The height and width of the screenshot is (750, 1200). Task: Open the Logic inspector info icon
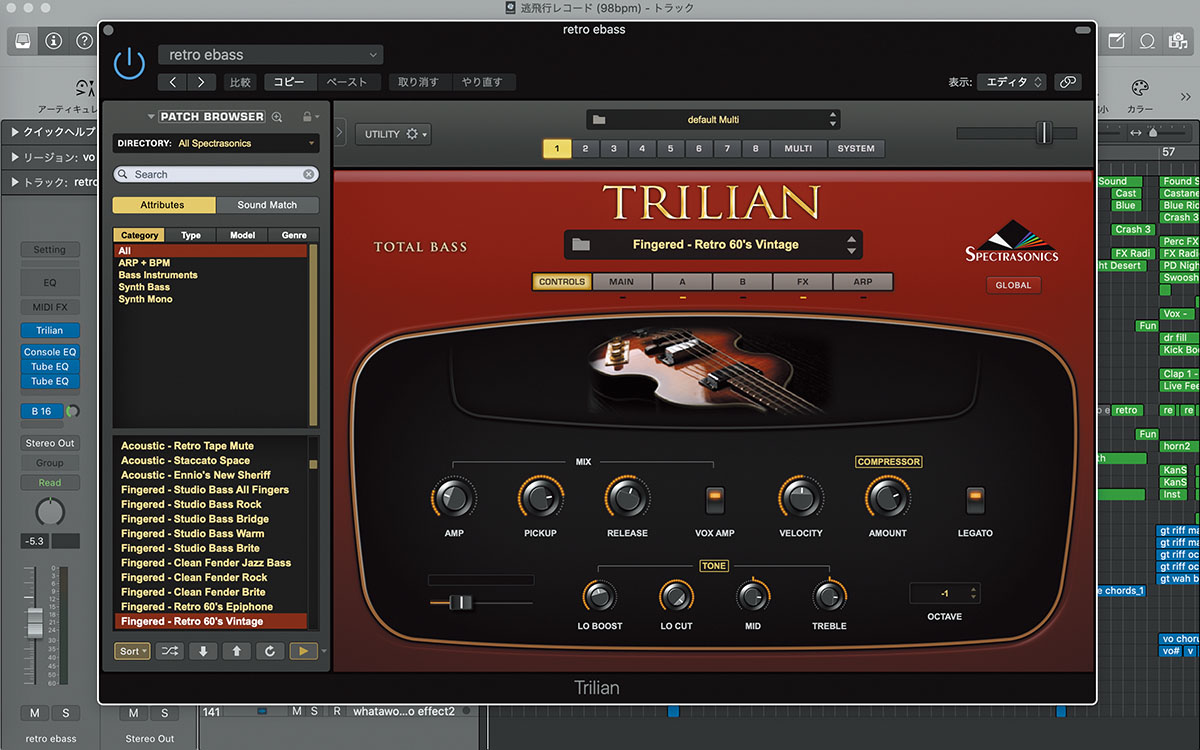54,41
